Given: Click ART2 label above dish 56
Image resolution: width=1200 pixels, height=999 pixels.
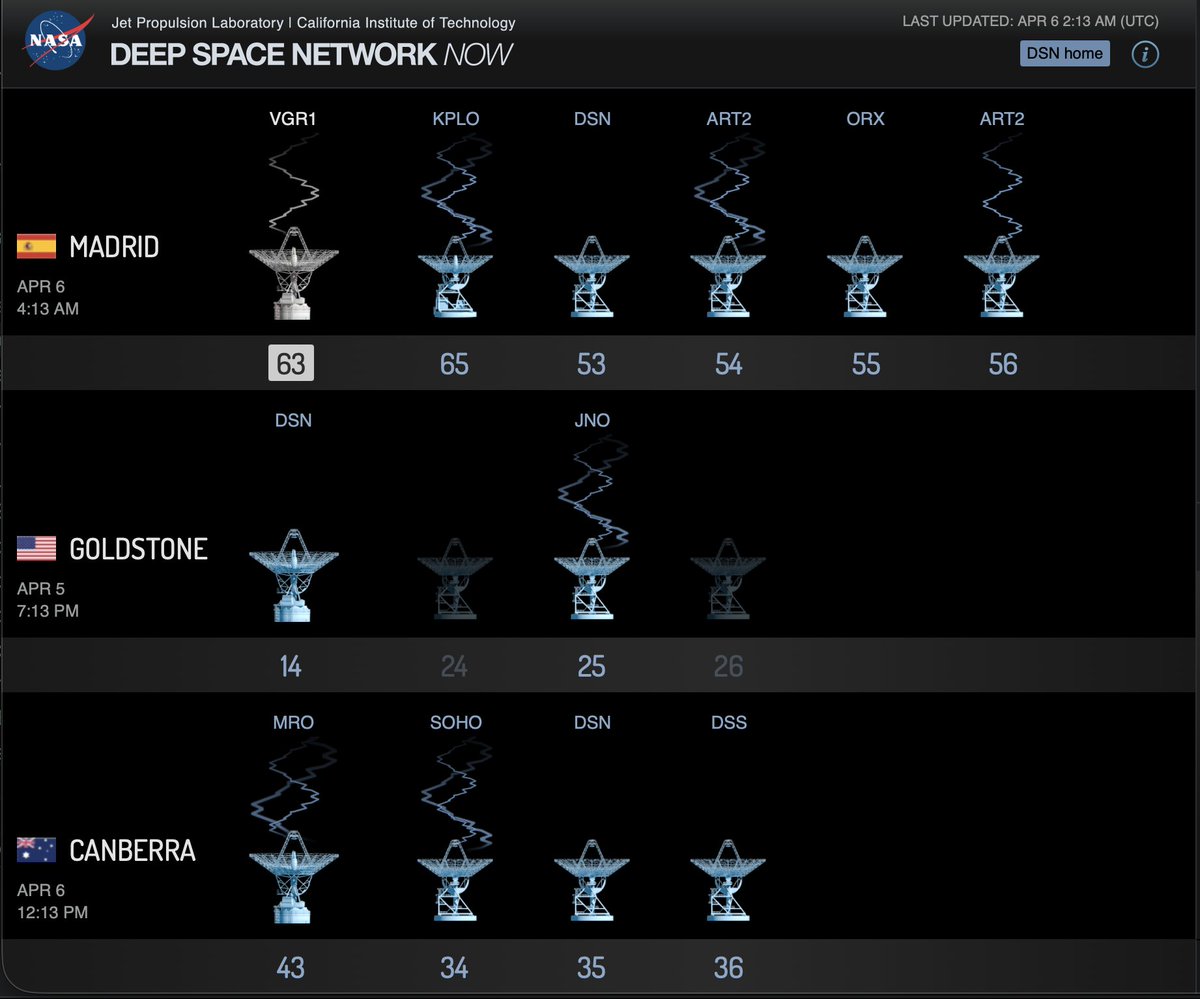Looking at the screenshot, I should pos(1002,118).
